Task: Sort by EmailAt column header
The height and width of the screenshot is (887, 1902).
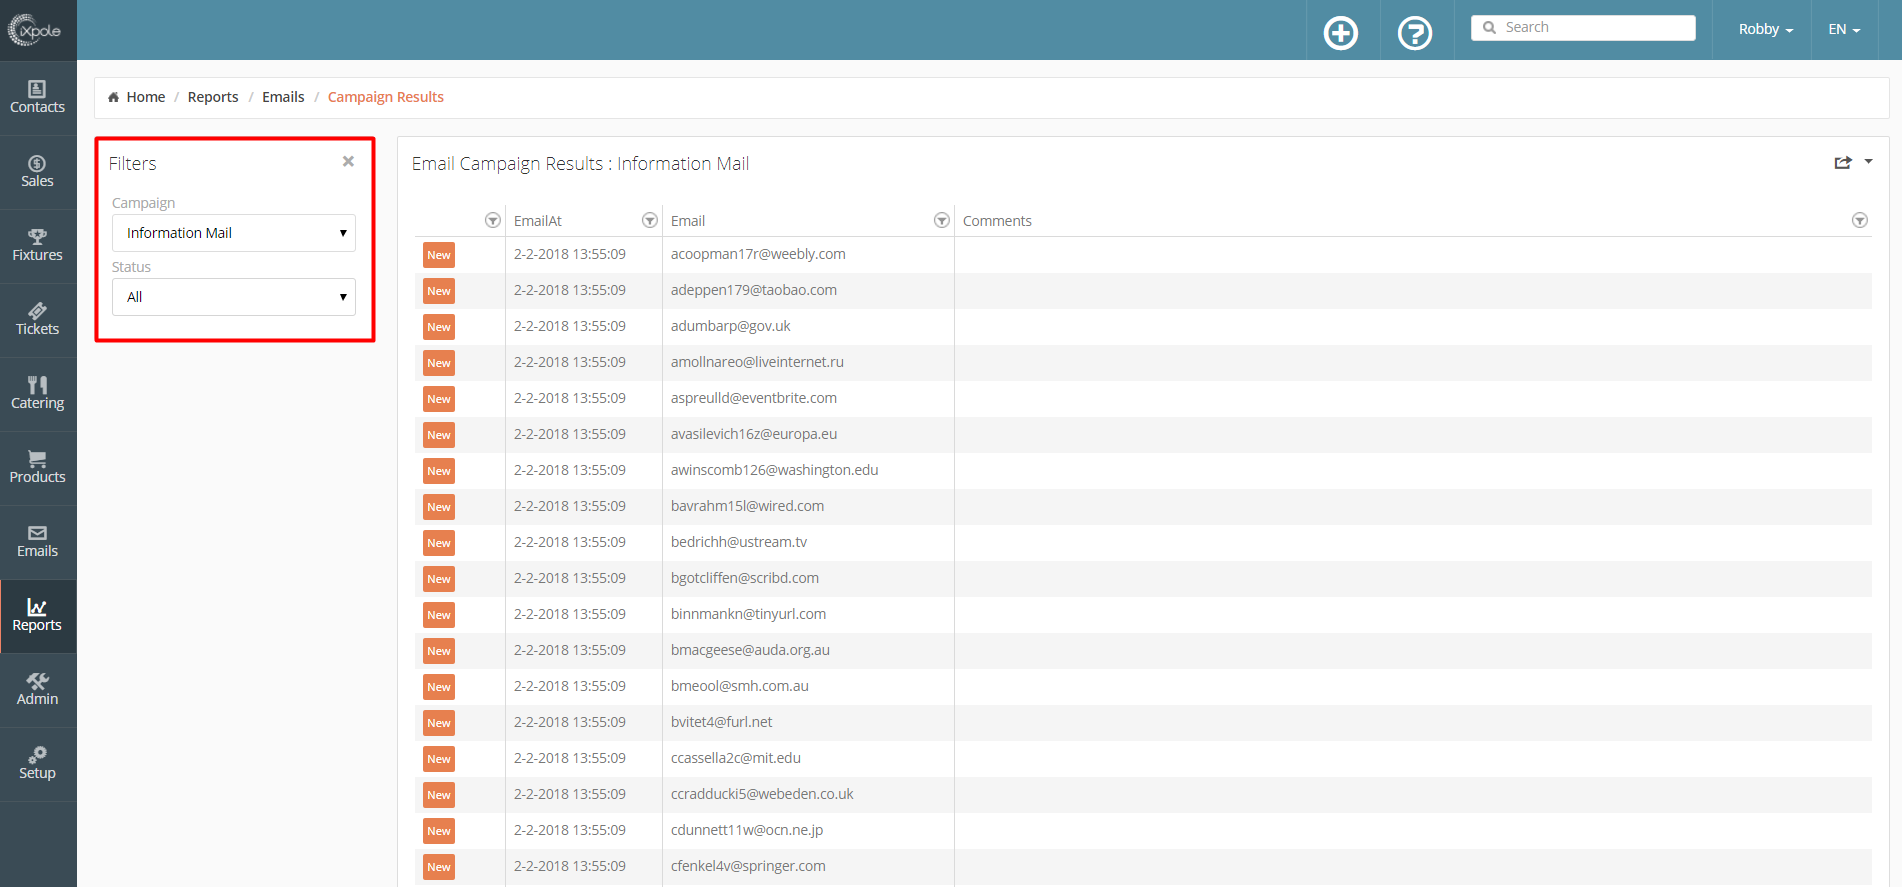Action: (538, 221)
